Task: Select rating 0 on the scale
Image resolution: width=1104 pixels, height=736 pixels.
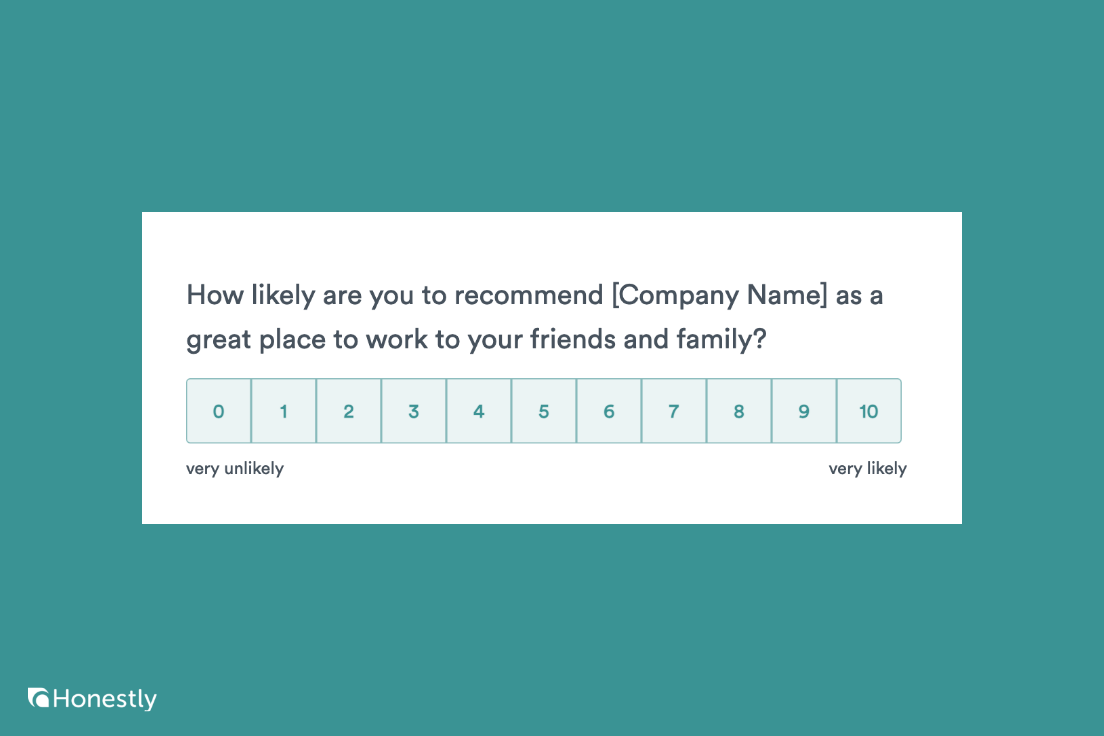Action: coord(219,411)
